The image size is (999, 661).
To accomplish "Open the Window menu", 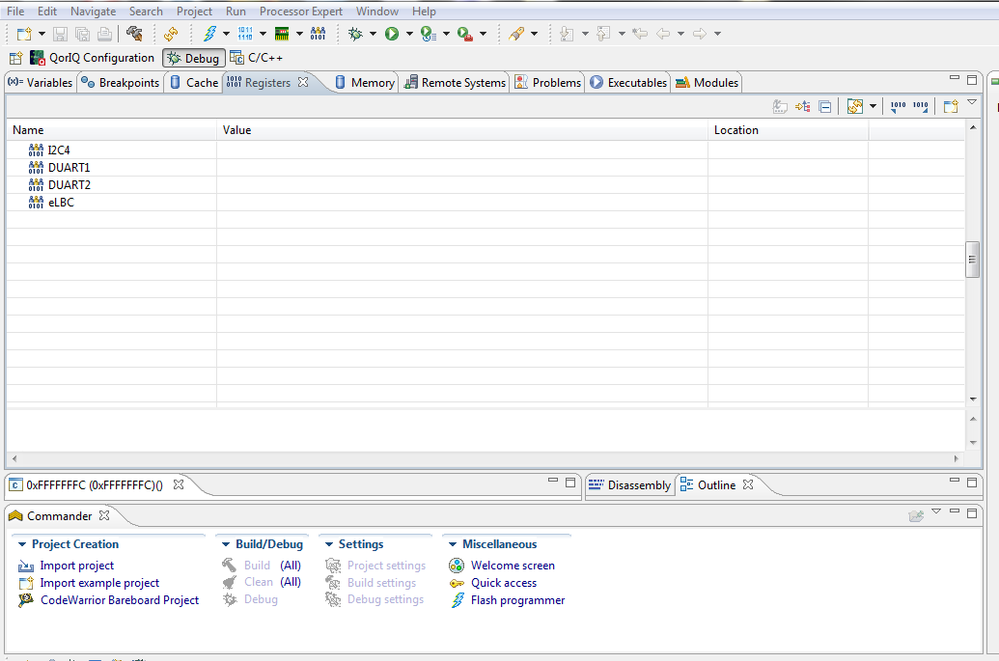I will coord(377,11).
